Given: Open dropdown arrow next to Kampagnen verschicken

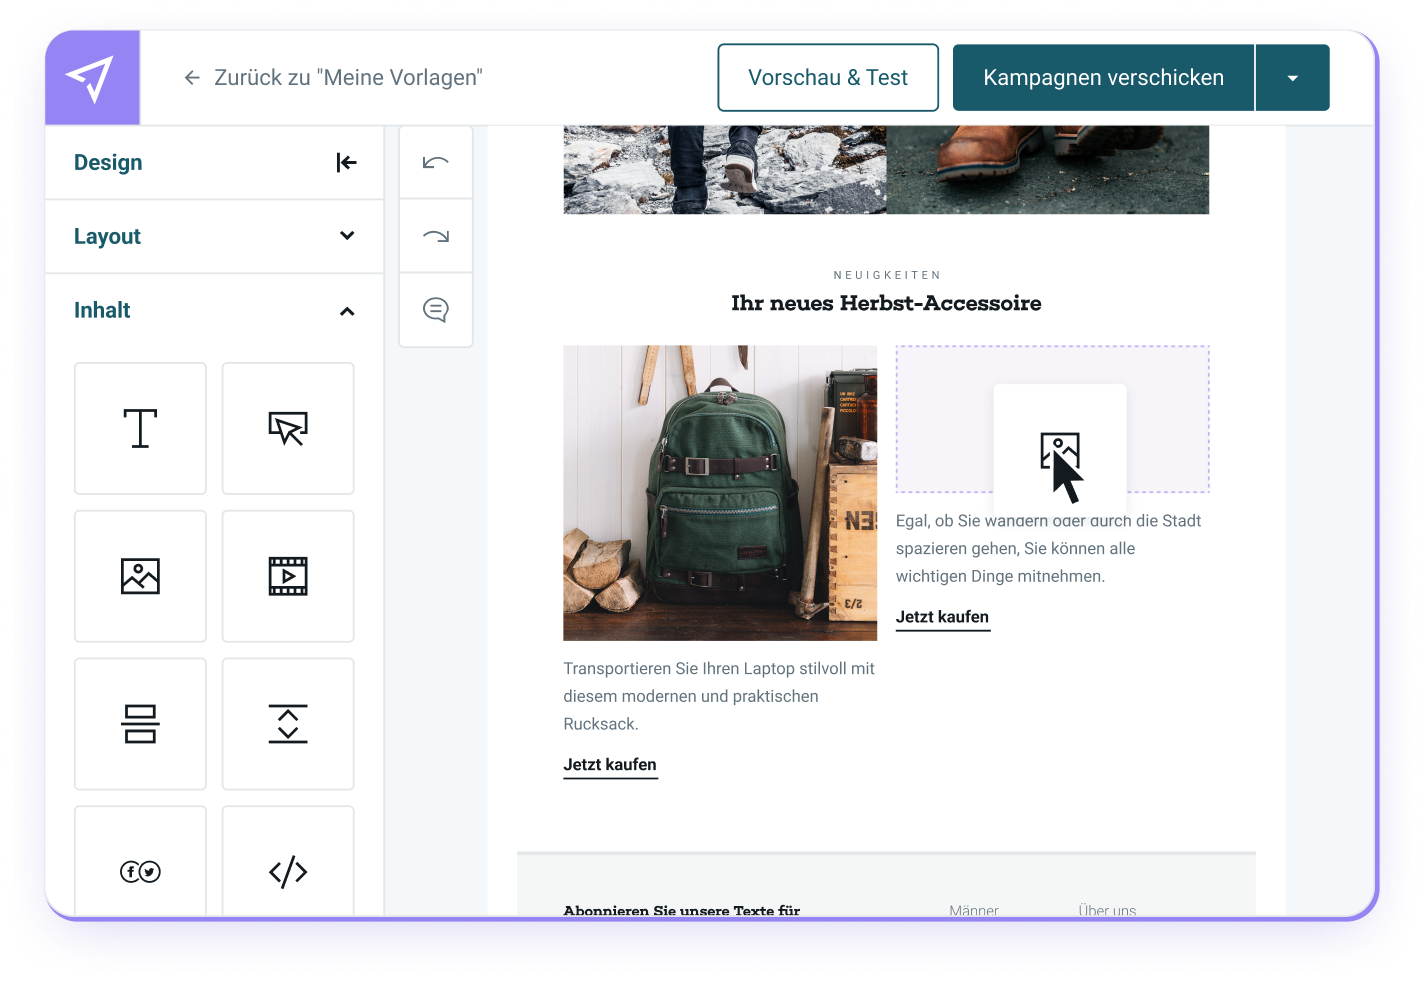Looking at the screenshot, I should (1293, 78).
